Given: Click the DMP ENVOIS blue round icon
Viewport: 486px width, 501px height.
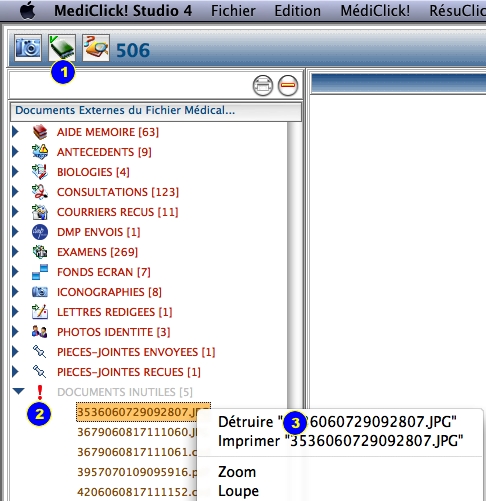Looking at the screenshot, I should click(40, 232).
